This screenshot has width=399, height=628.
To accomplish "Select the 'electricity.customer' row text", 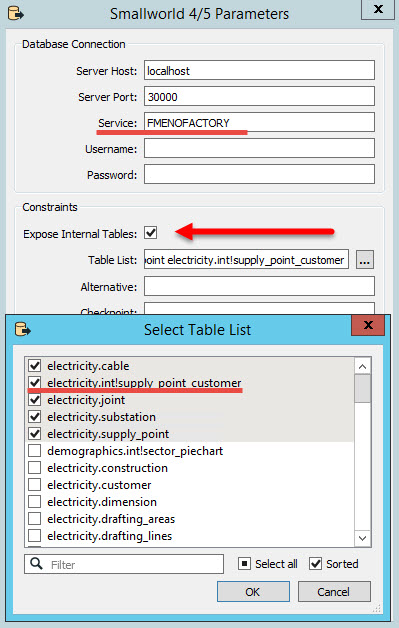I will (99, 485).
